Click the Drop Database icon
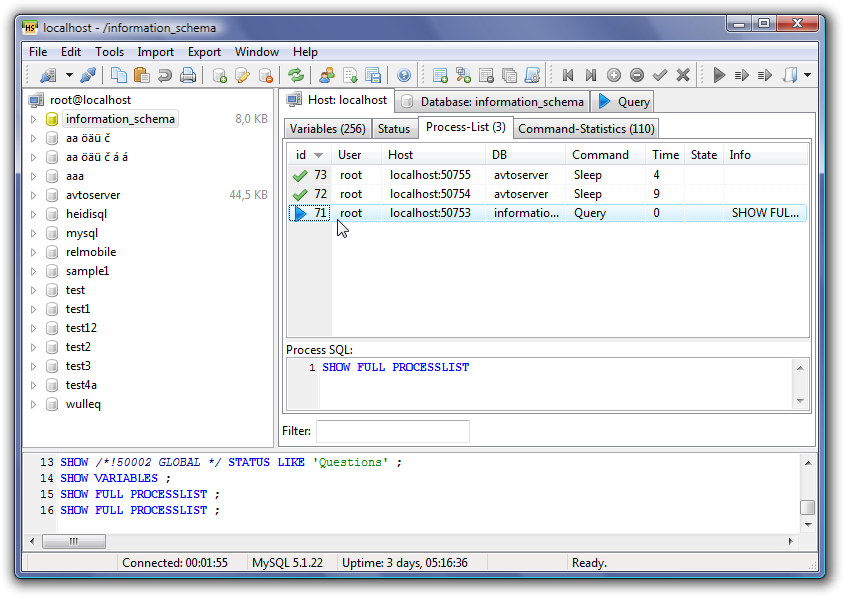Screen dimensions: 844x597 pos(265,75)
